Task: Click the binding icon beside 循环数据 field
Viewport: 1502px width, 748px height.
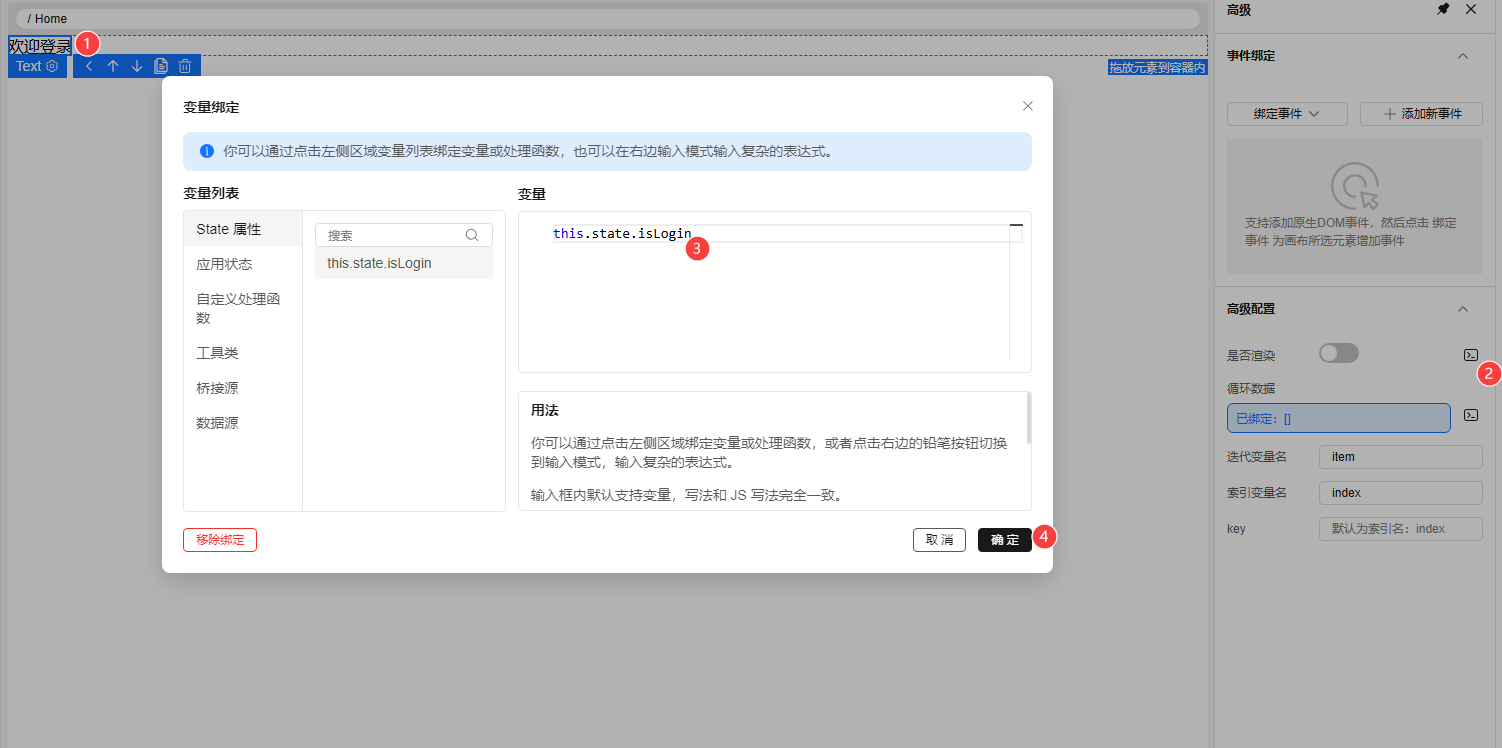Action: pyautogui.click(x=1470, y=415)
